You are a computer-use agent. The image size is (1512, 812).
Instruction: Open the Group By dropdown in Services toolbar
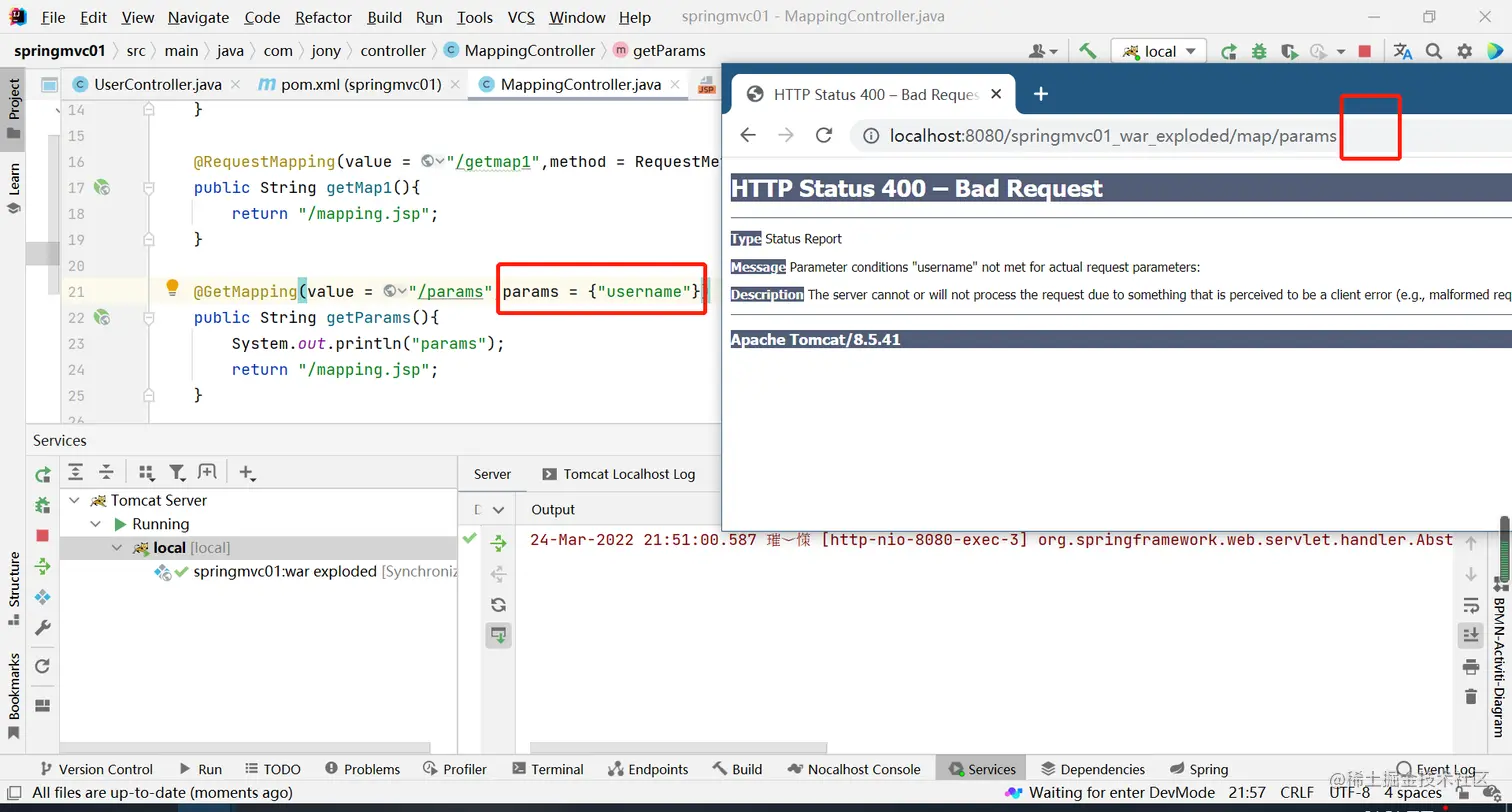pos(146,473)
